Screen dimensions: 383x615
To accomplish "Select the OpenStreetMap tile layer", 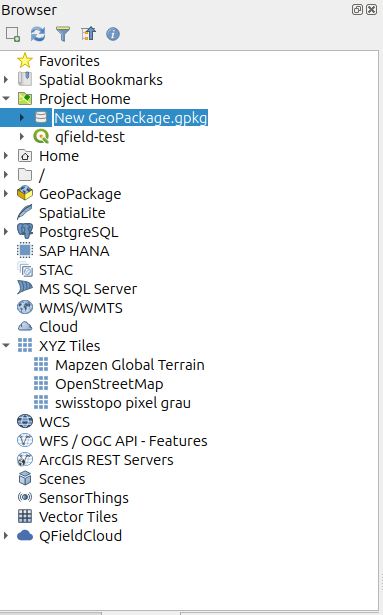I will click(109, 384).
